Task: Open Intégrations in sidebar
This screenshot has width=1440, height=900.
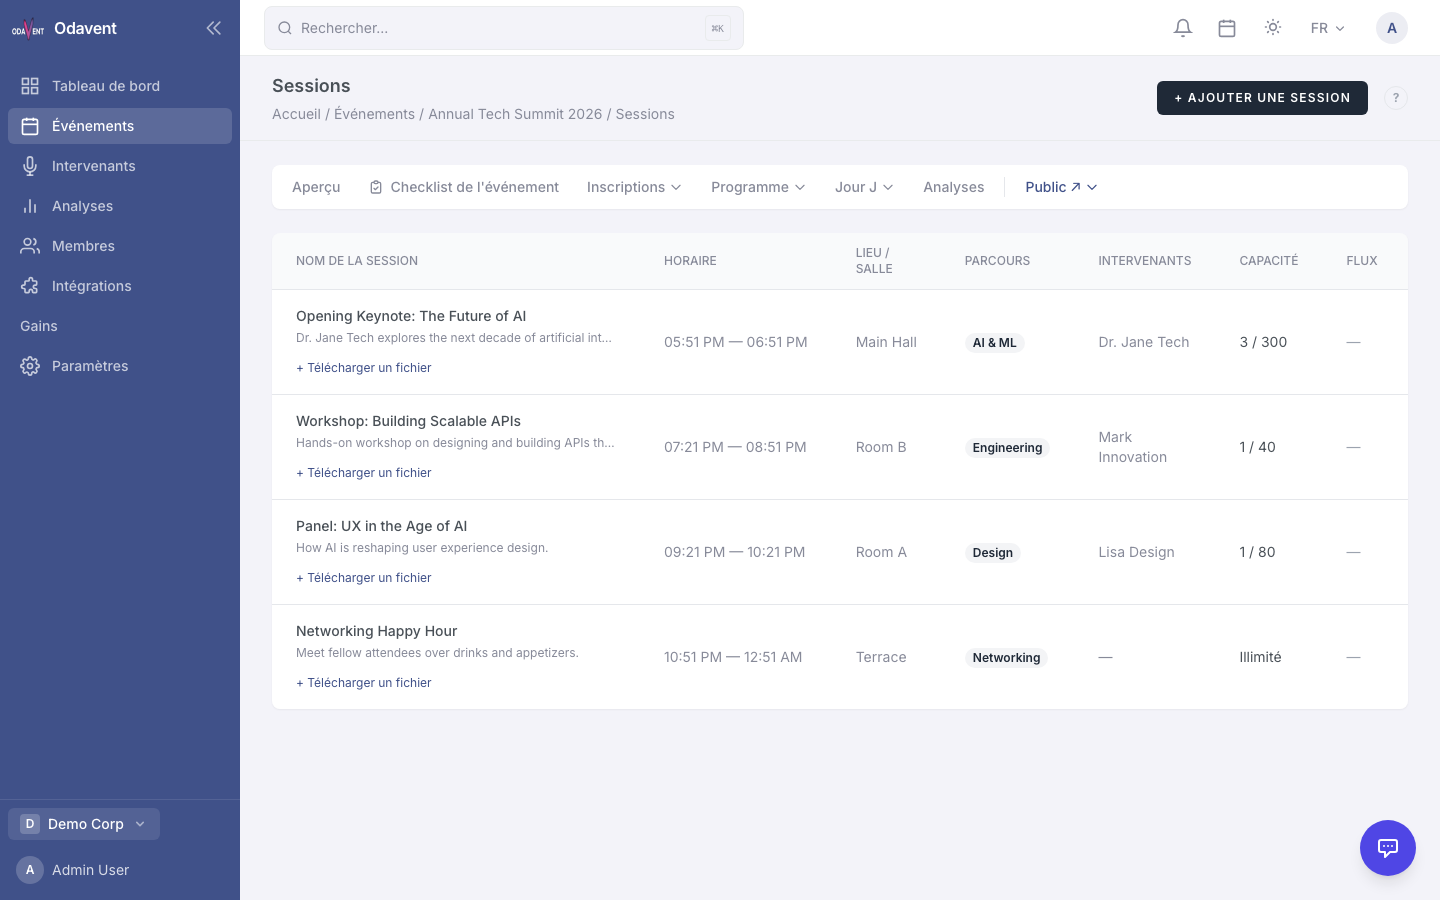Action: pos(120,286)
